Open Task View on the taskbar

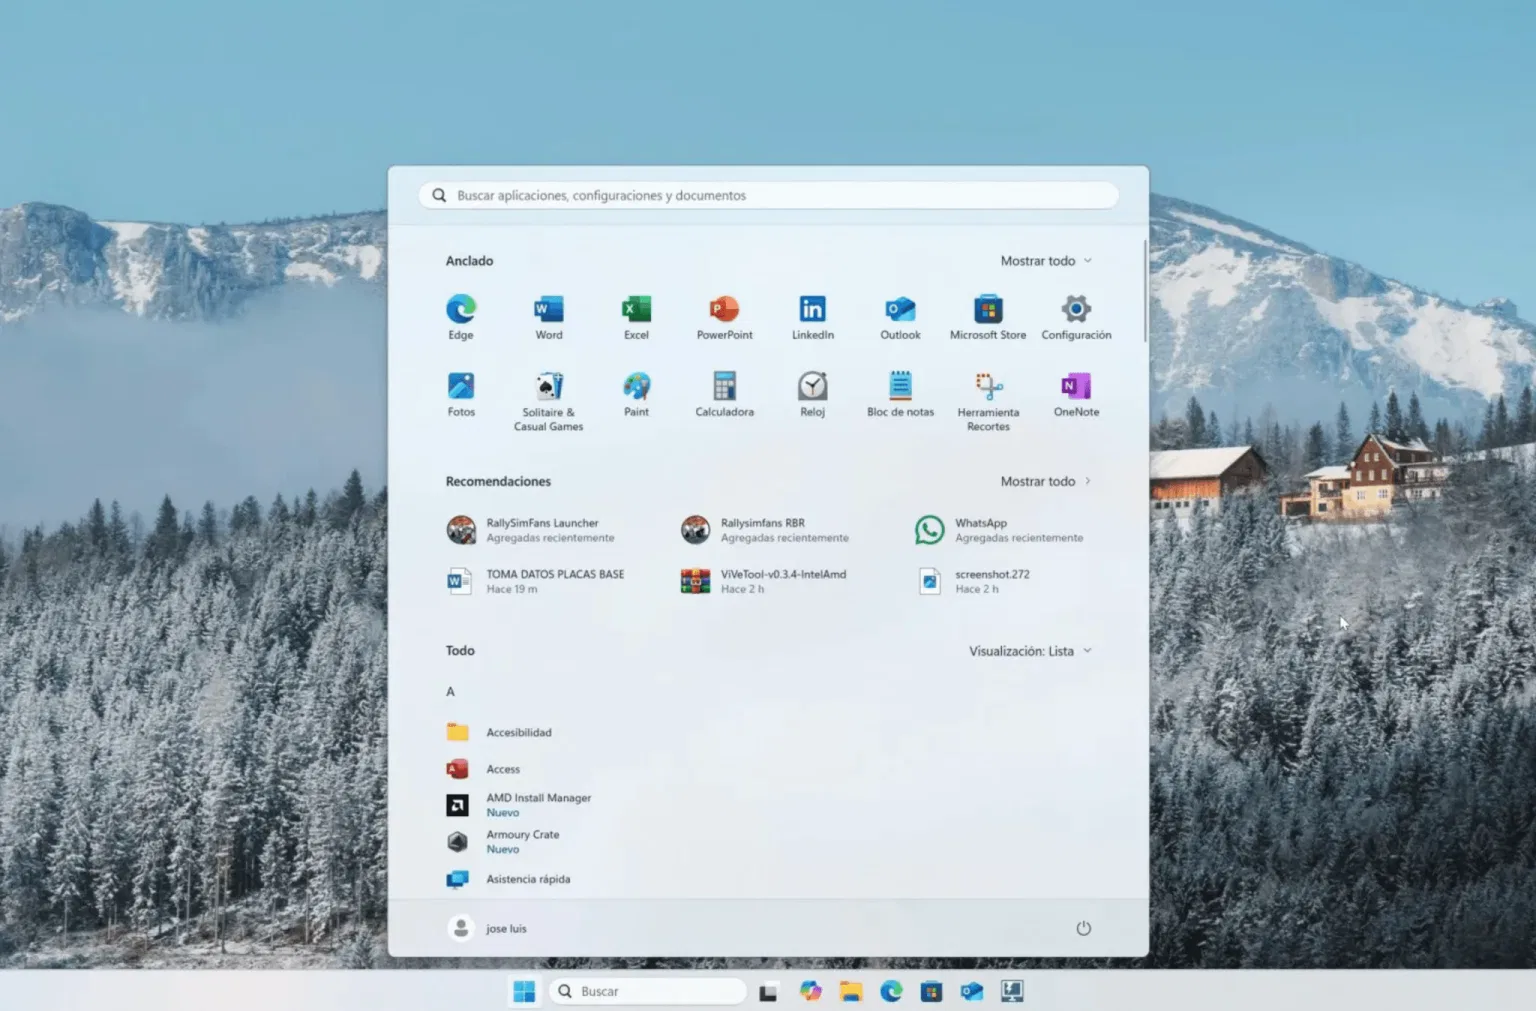768,992
